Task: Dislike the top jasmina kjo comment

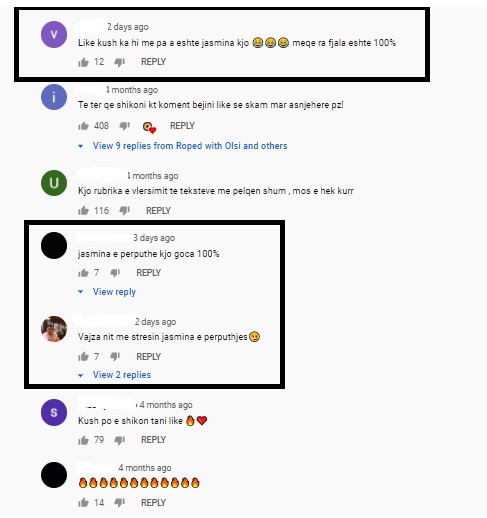Action: (x=120, y=62)
